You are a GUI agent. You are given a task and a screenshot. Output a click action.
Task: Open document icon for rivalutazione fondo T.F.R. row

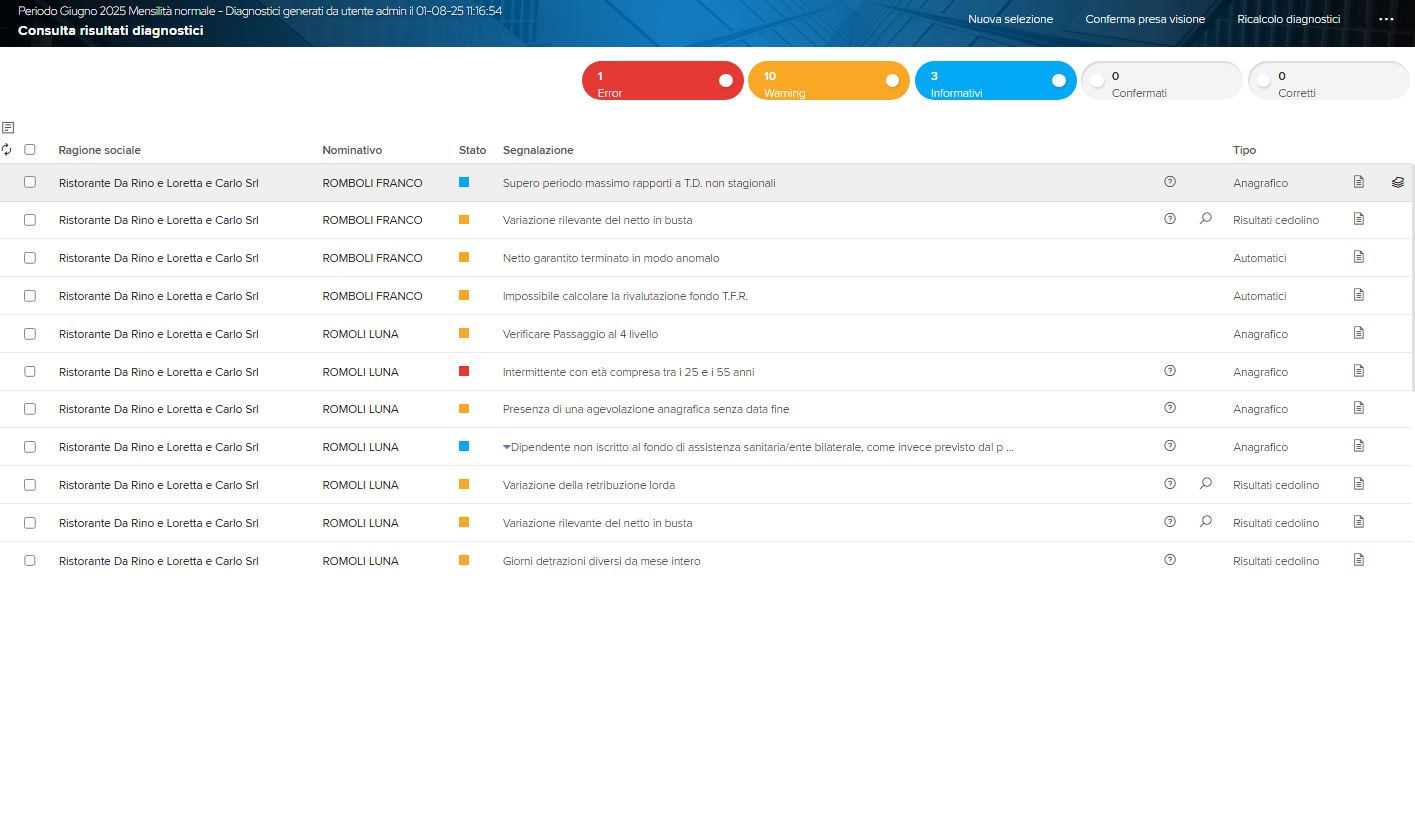tap(1358, 295)
